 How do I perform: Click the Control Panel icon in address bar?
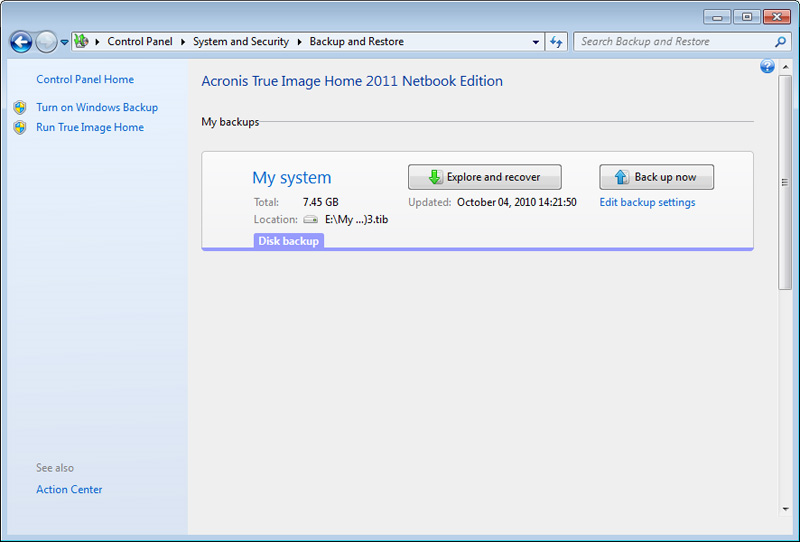82,41
